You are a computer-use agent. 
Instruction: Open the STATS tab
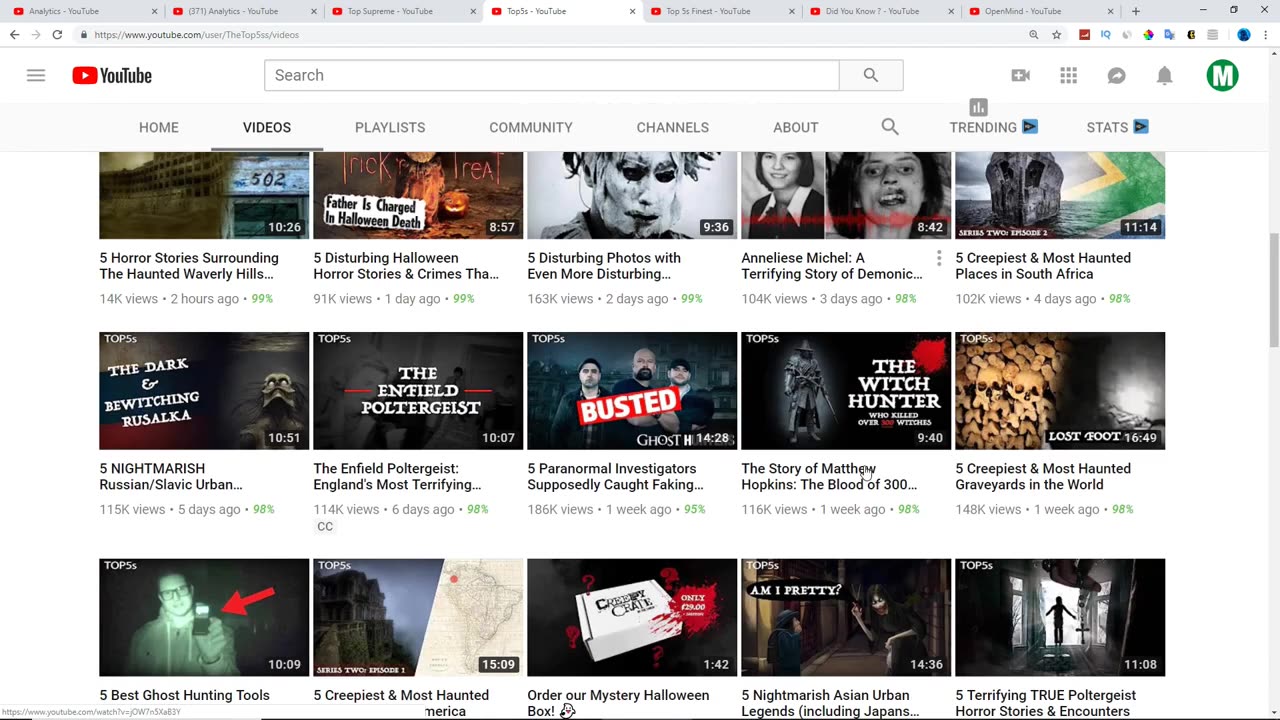[x=1117, y=127]
